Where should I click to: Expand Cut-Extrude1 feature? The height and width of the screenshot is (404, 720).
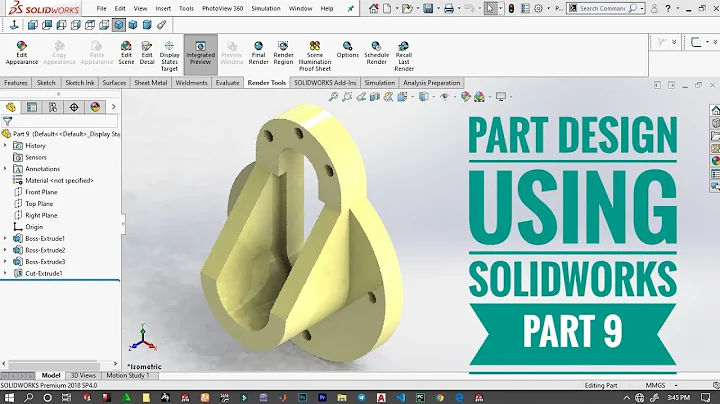click(x=5, y=273)
